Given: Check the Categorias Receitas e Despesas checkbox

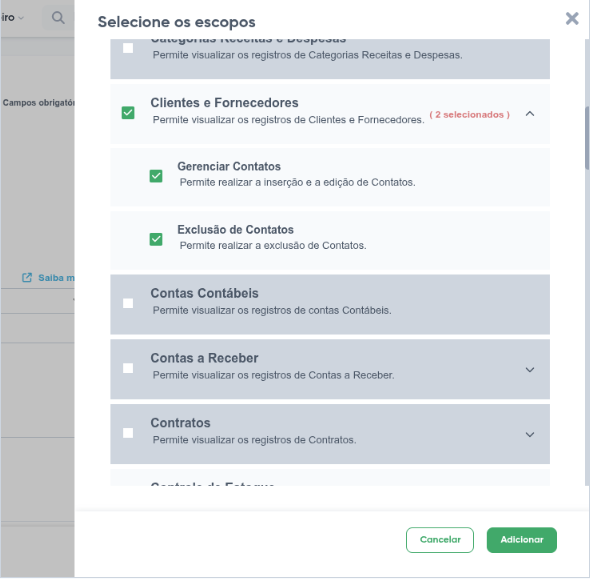Looking at the screenshot, I should [x=128, y=48].
